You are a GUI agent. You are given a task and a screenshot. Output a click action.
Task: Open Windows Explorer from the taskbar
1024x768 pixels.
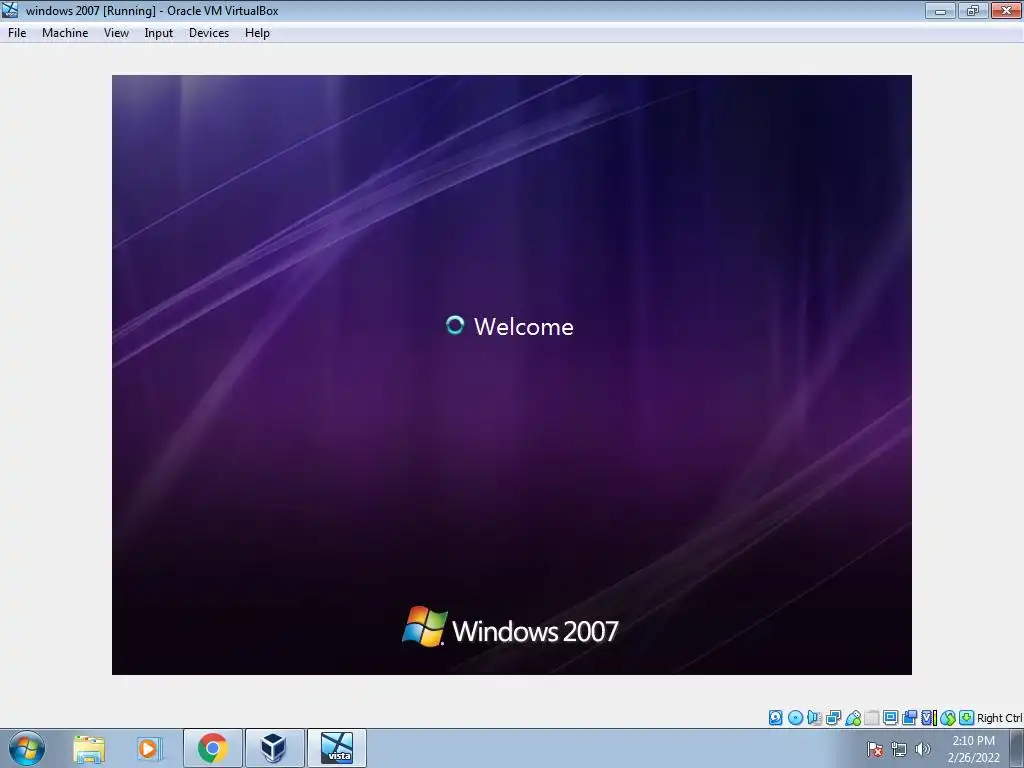89,749
